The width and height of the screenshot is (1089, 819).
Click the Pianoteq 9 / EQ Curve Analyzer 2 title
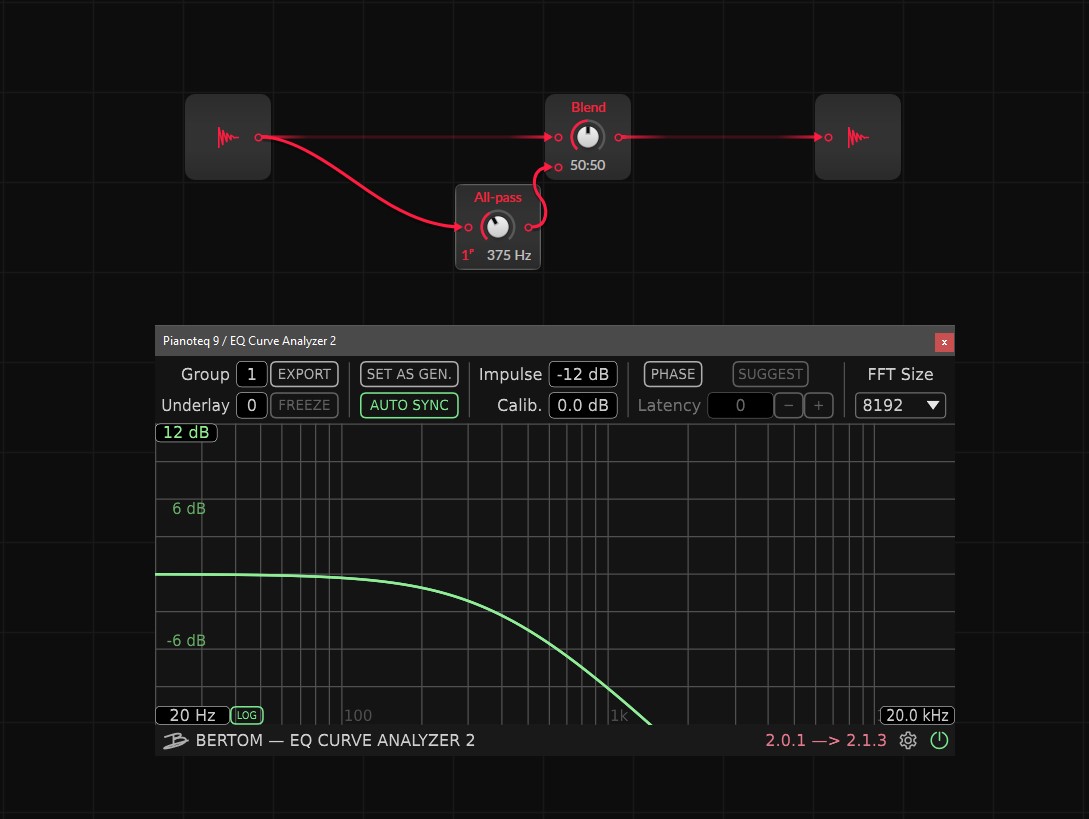click(x=249, y=341)
